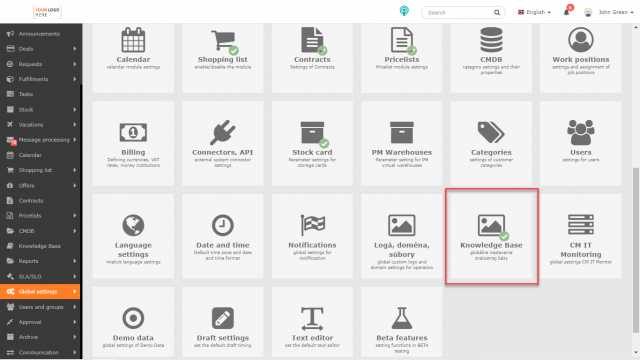Screen dimensions: 640x360
Task: Open the Pricelists settings tile
Action: point(402,58)
